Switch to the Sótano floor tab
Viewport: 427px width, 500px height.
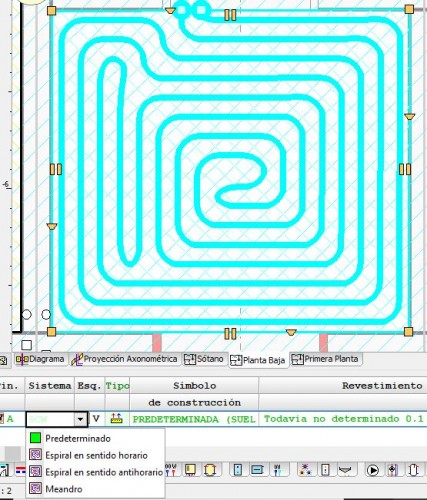(204, 359)
